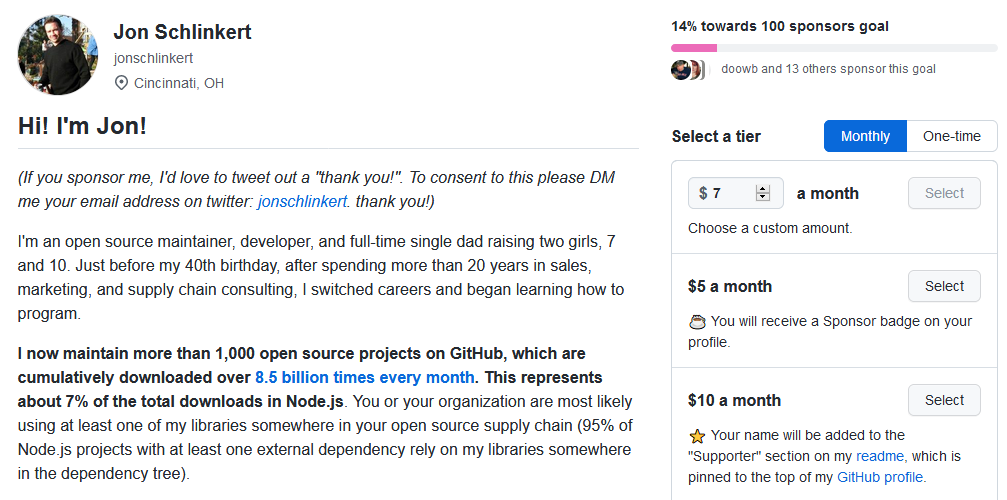Switch to One-time sponsorship
The width and height of the screenshot is (1007, 500).
click(952, 136)
